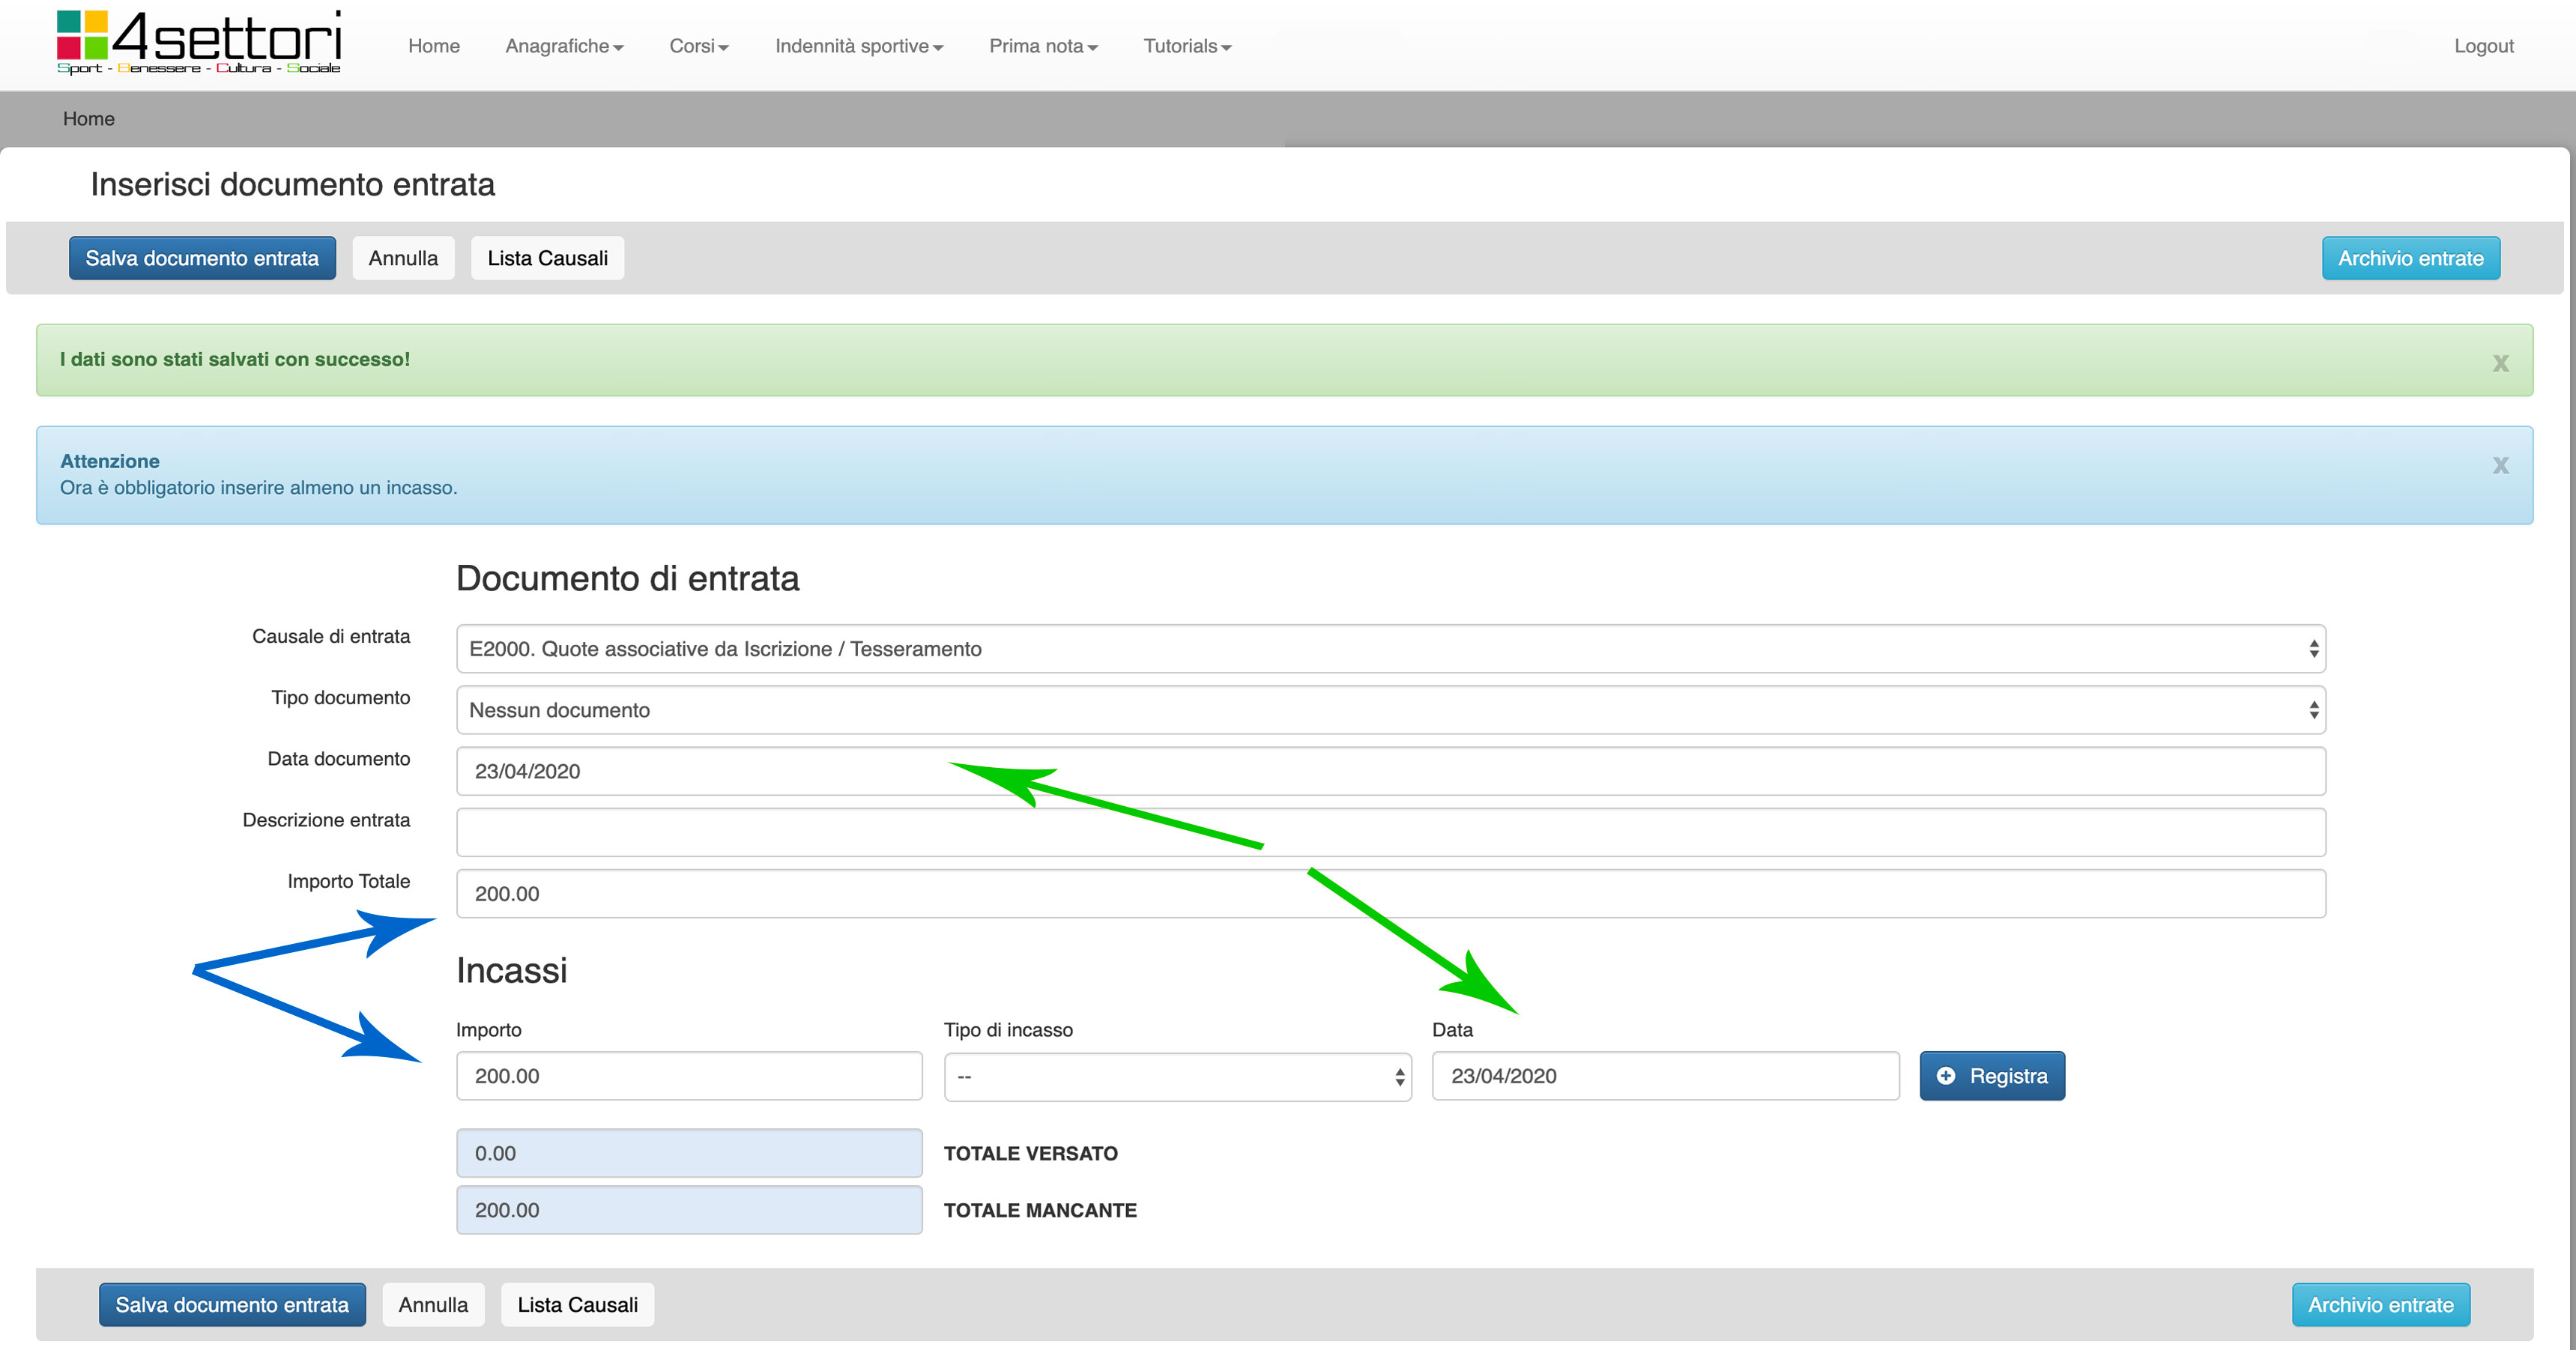2576x1350 pixels.
Task: Click the Incassi Importo input field
Action: click(x=688, y=1076)
